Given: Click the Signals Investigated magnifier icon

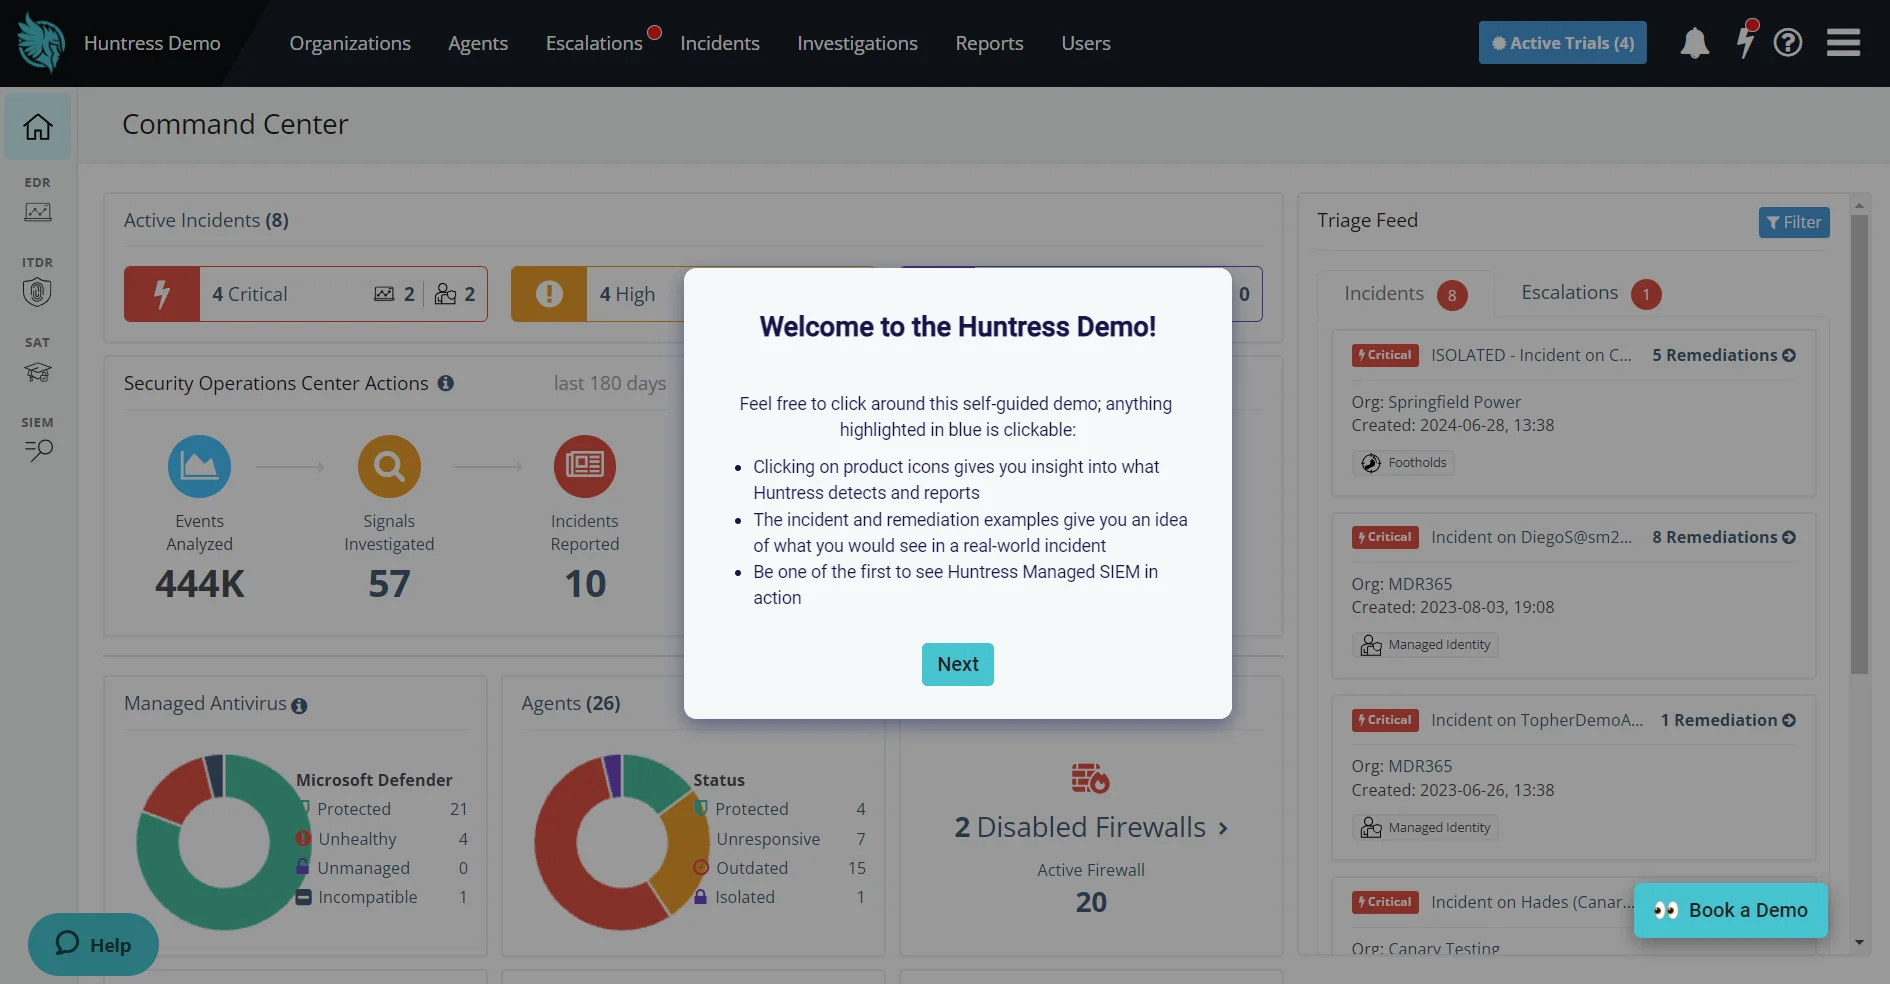Looking at the screenshot, I should 389,466.
